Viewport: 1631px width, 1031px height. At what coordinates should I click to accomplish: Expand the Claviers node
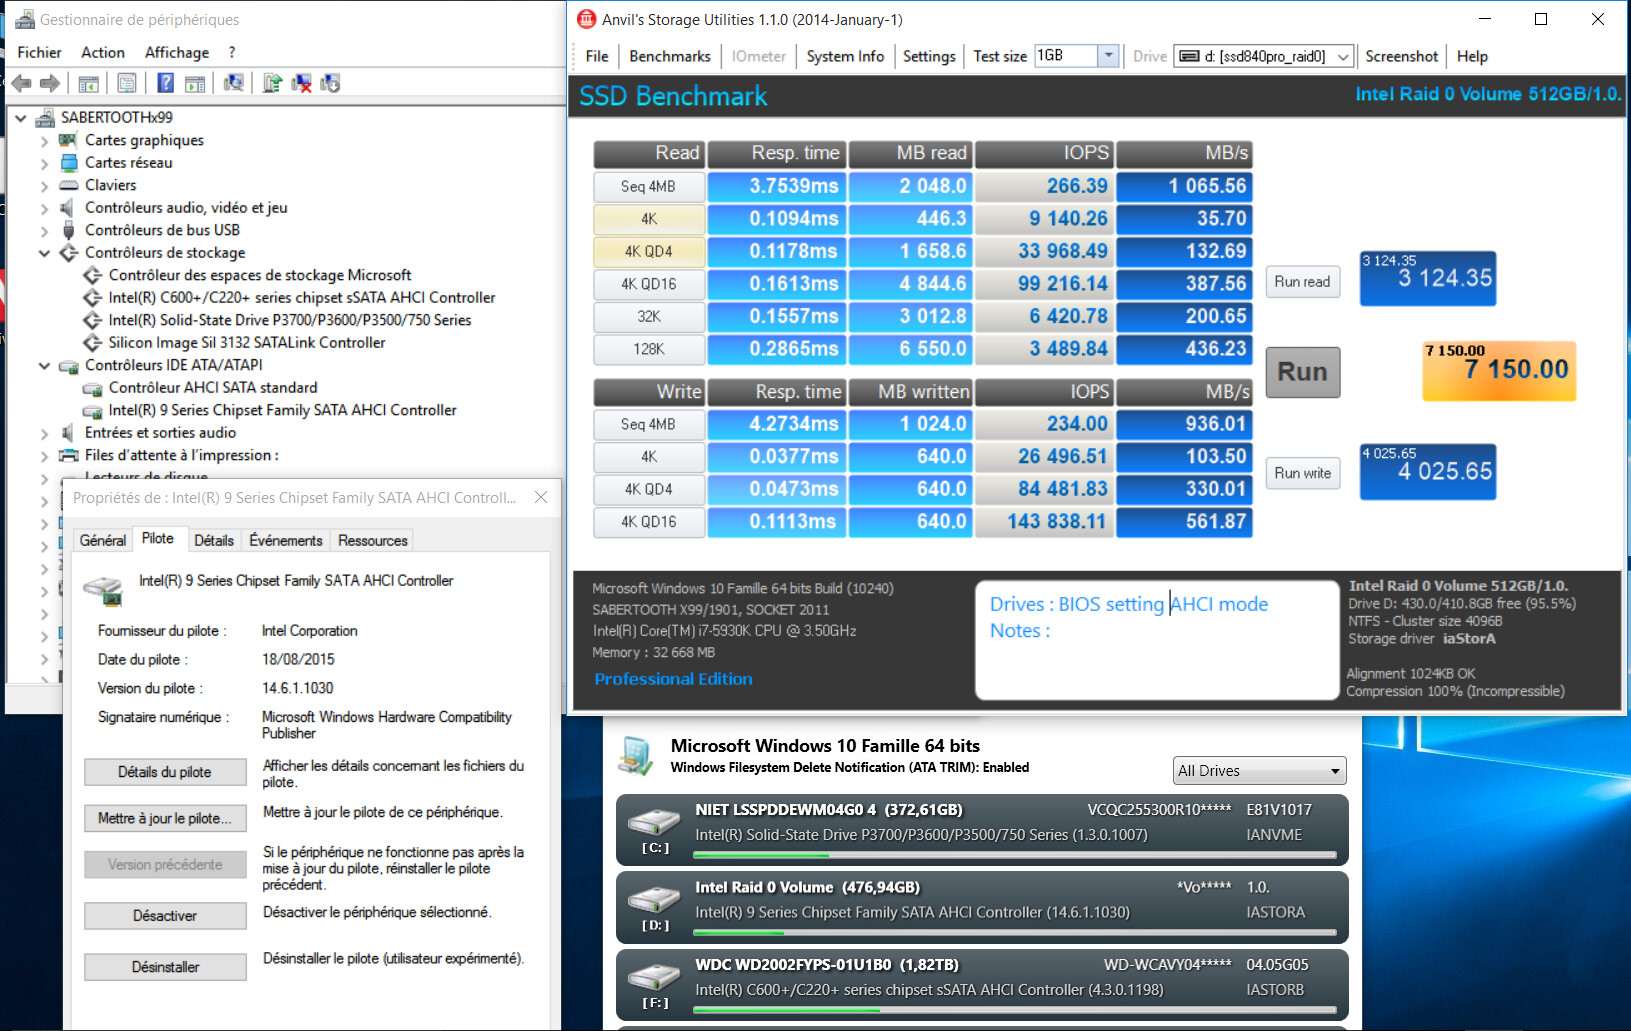(44, 186)
